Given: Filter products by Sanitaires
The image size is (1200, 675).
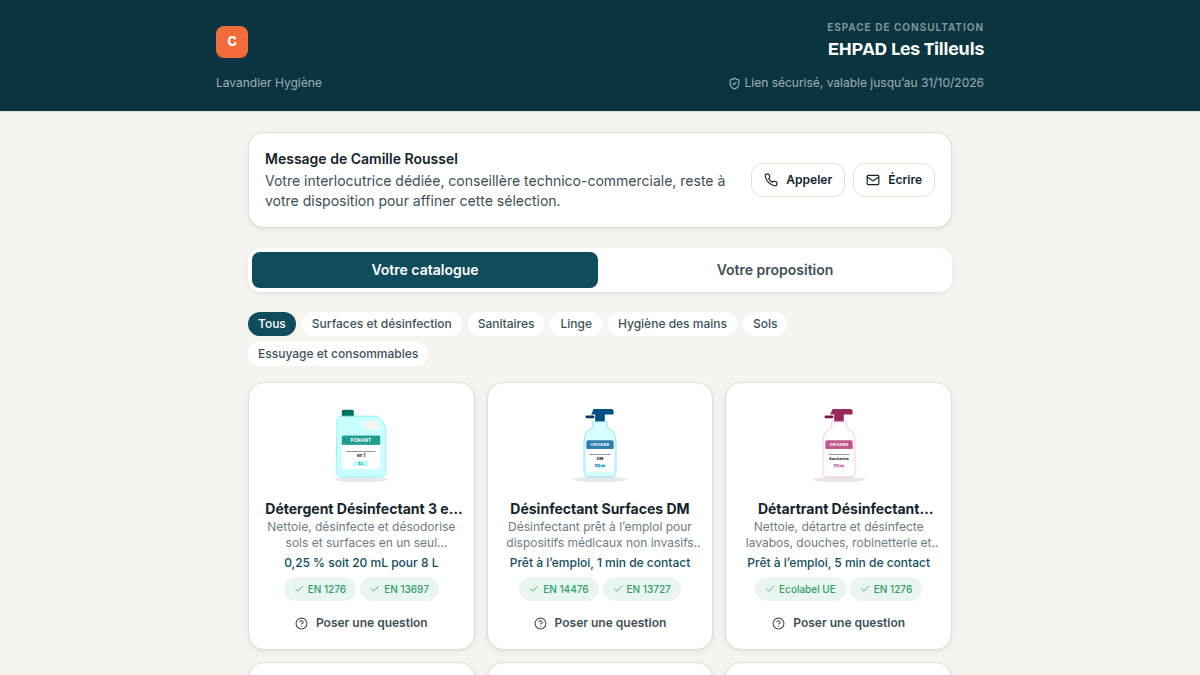Looking at the screenshot, I should tap(506, 324).
